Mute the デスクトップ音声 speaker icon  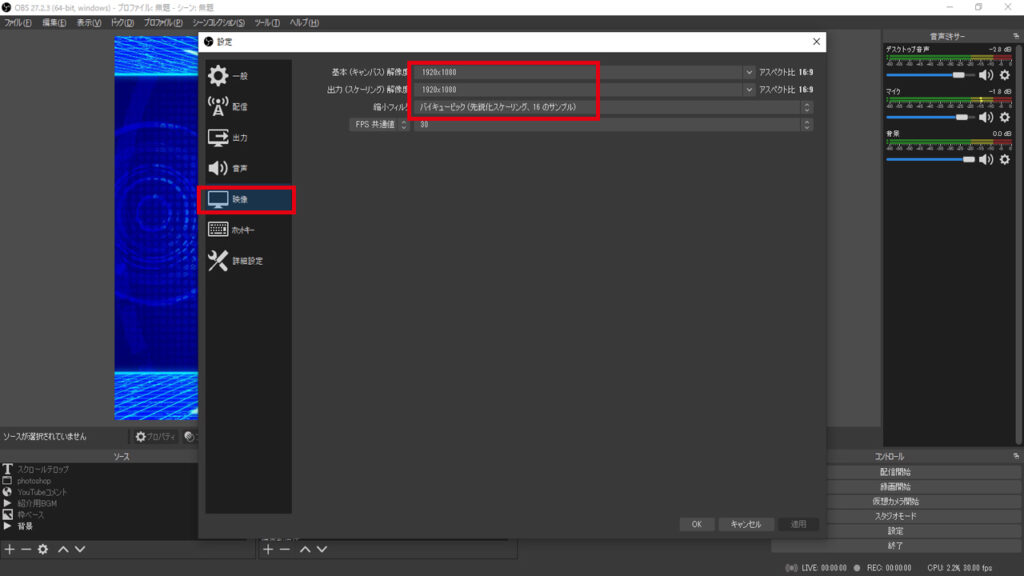pyautogui.click(x=984, y=75)
